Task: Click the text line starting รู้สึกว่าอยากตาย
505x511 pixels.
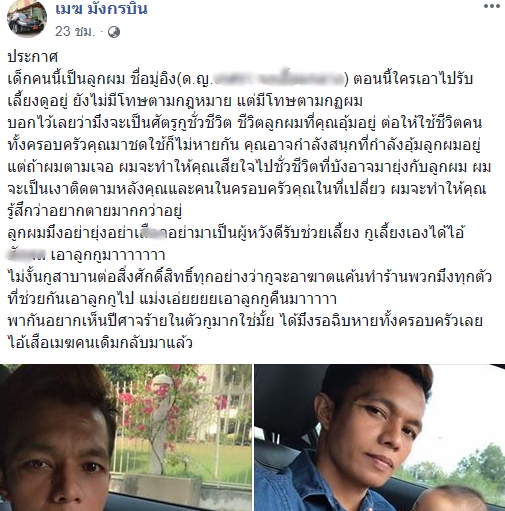Action: click(95, 211)
